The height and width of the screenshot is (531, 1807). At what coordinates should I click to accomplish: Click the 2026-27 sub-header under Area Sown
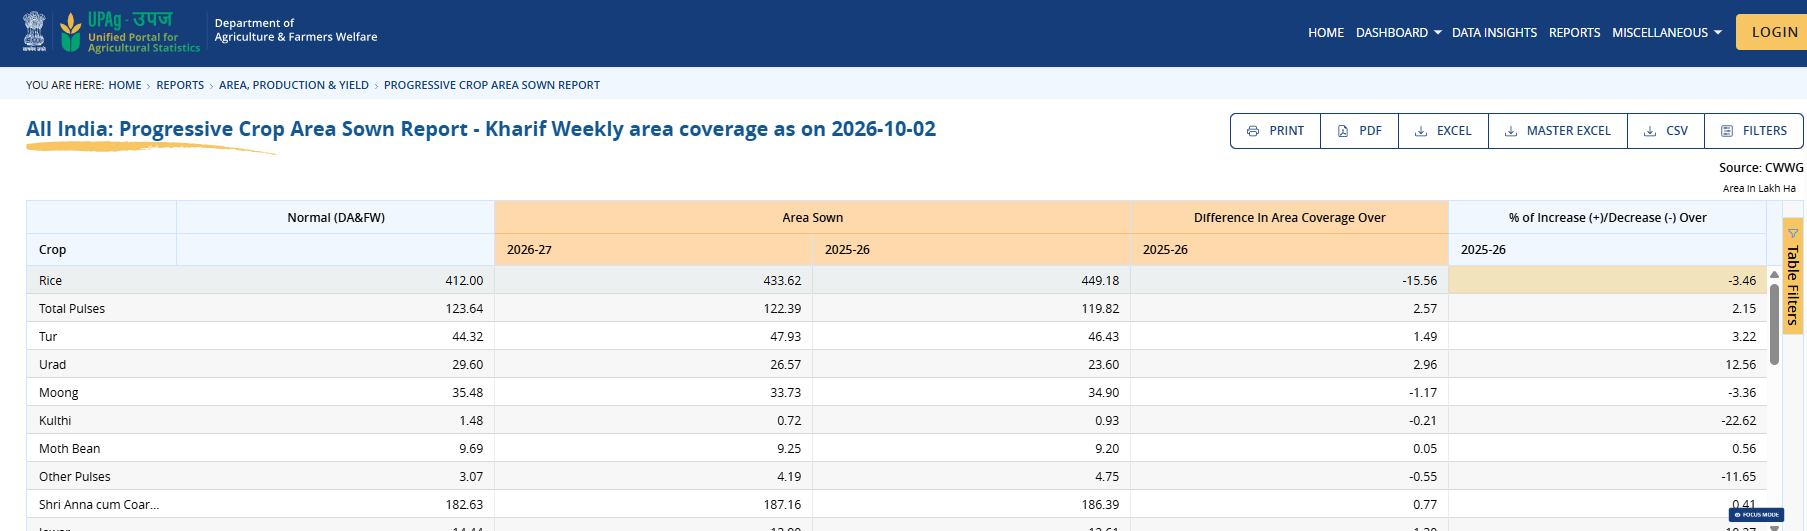pyautogui.click(x=654, y=250)
